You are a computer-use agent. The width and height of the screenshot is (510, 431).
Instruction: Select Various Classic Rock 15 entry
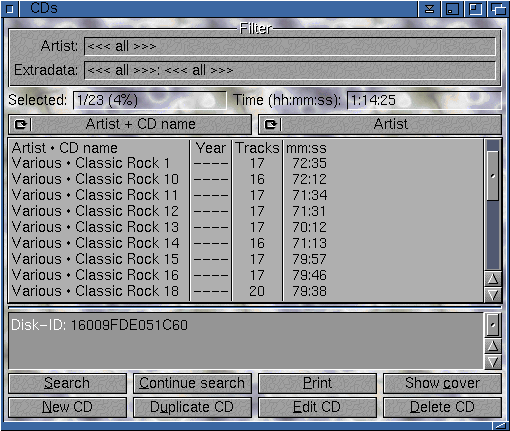click(245, 259)
